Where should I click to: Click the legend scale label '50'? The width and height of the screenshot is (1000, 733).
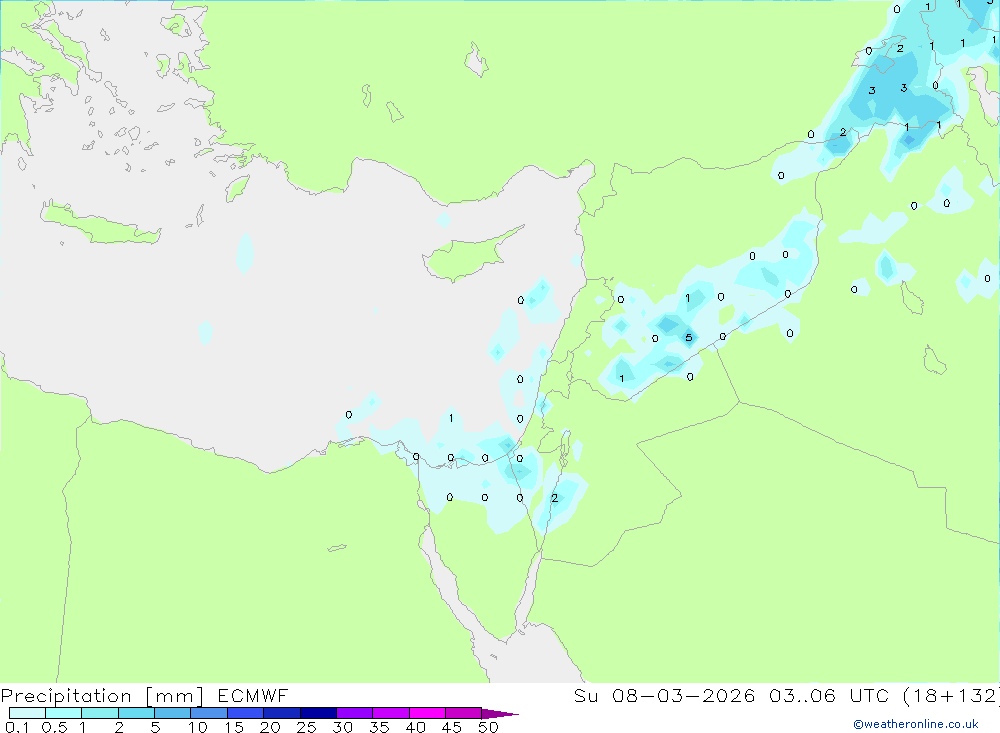488,727
